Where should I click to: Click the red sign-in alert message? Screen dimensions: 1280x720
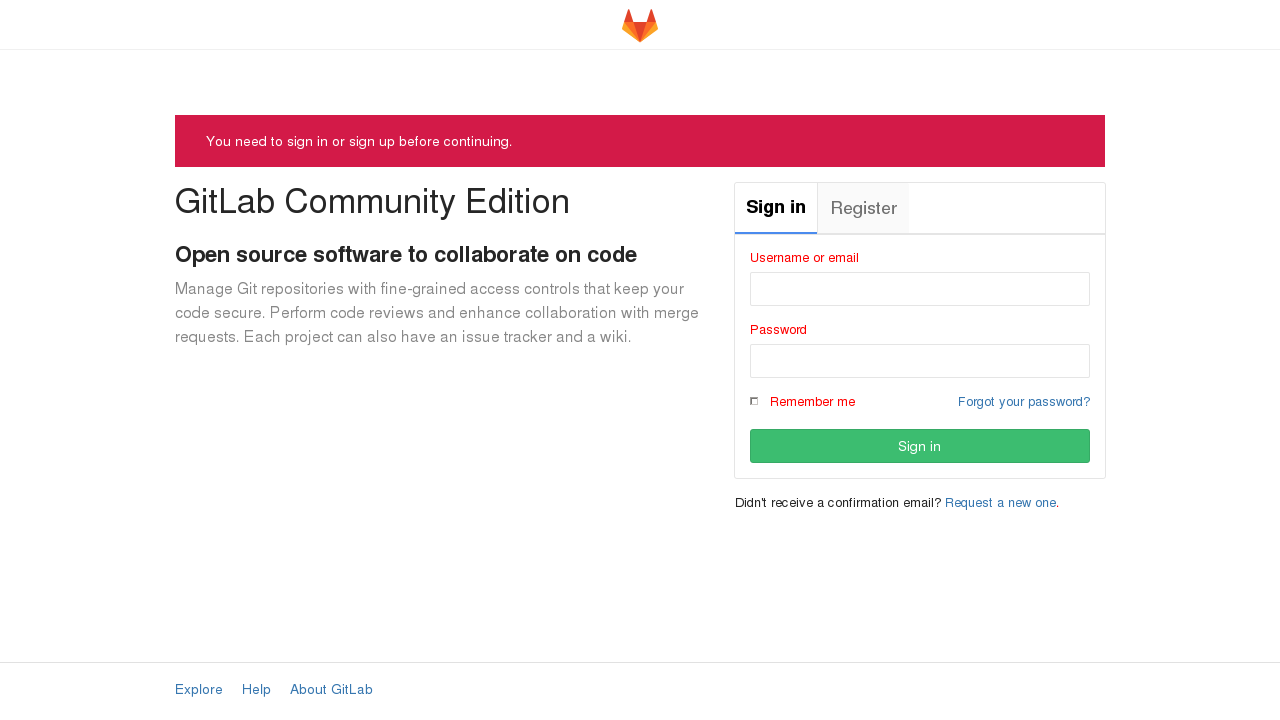tap(640, 141)
